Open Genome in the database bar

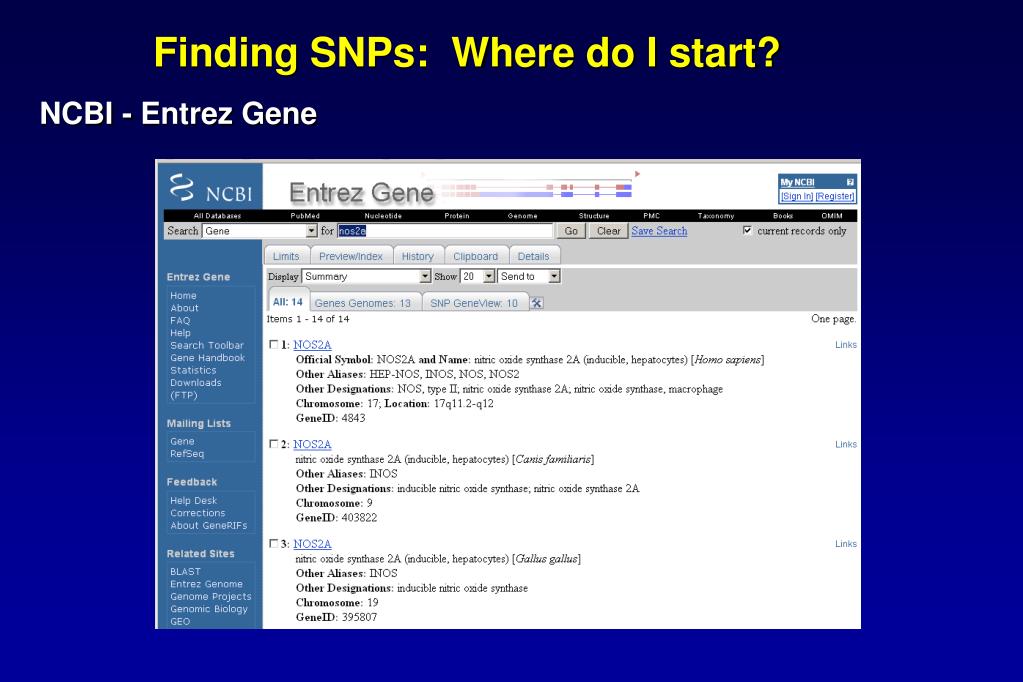(523, 215)
